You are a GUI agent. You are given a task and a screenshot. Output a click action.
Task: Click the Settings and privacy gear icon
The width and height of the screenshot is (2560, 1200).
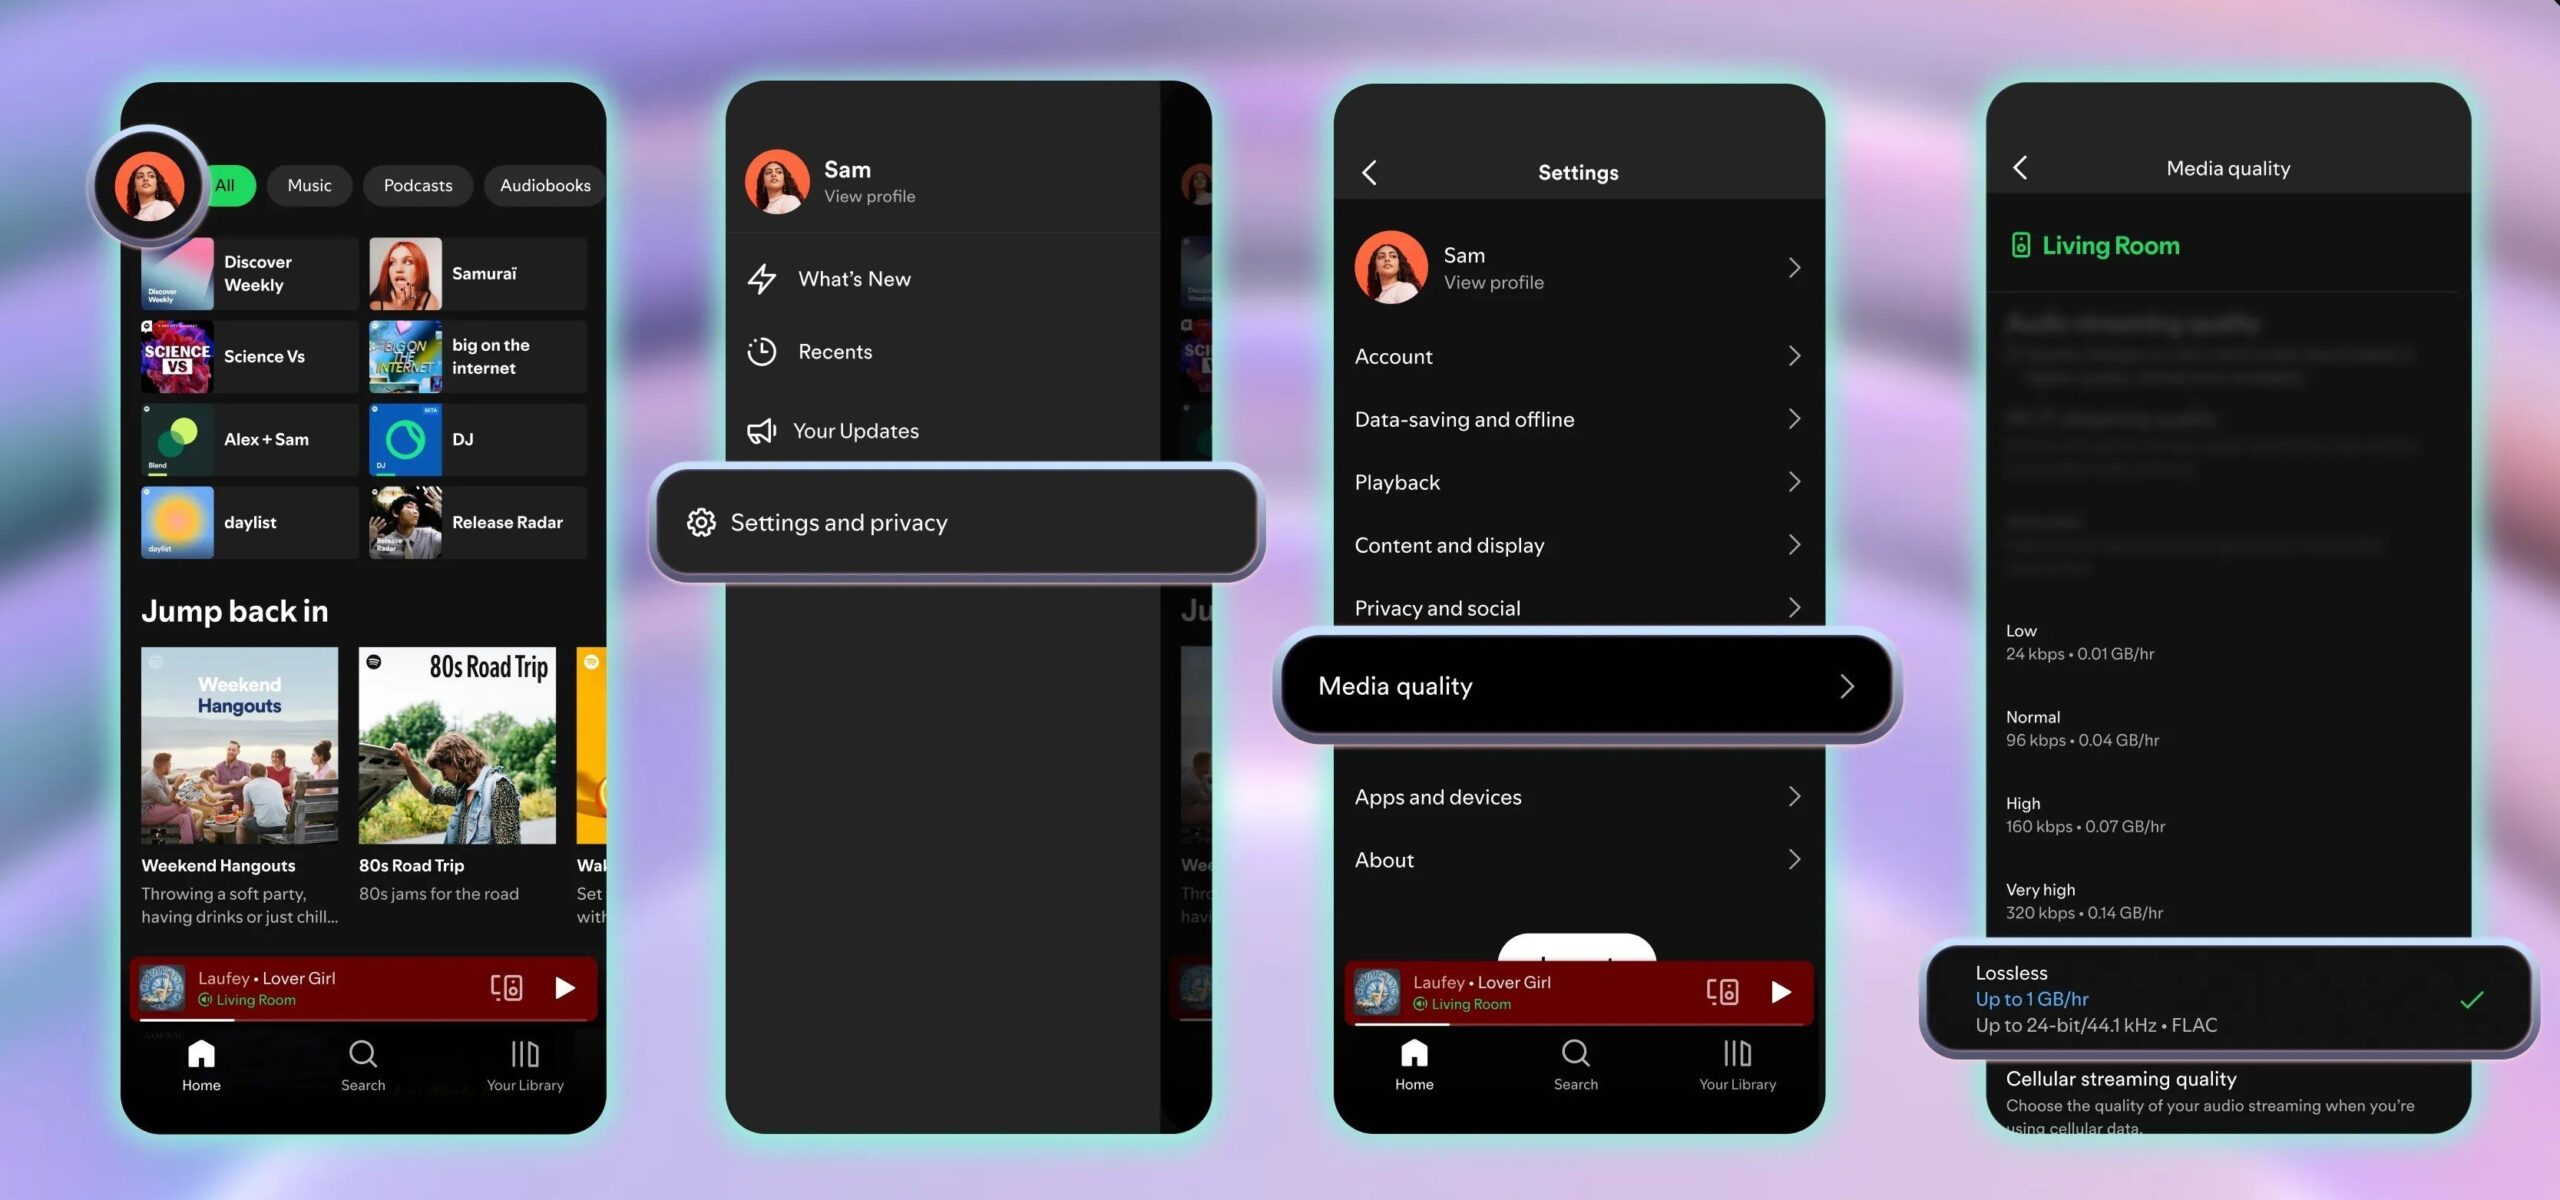701,522
